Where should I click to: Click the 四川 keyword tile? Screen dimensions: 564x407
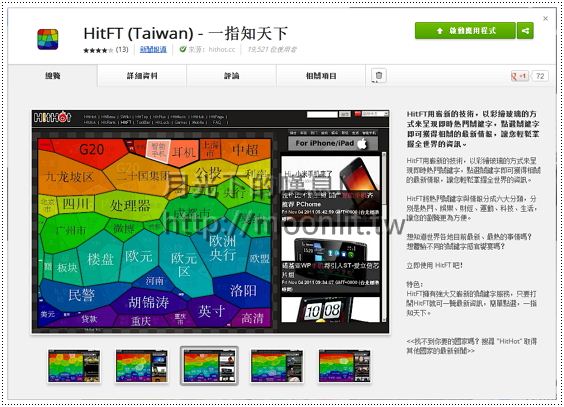pyautogui.click(x=75, y=204)
